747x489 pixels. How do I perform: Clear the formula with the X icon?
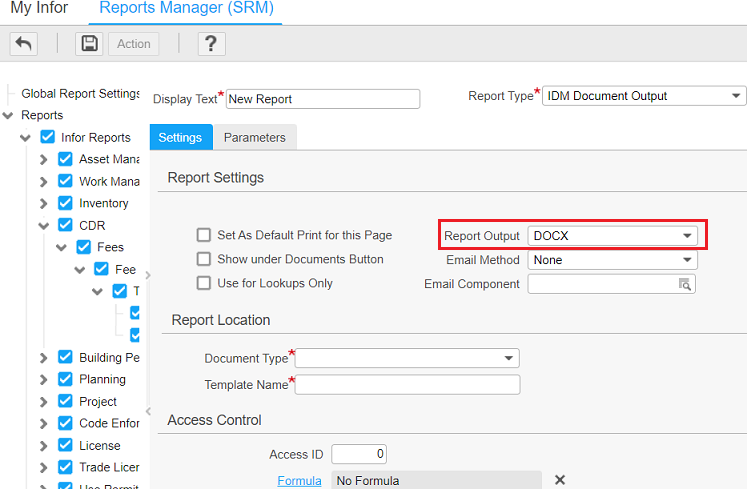(560, 480)
